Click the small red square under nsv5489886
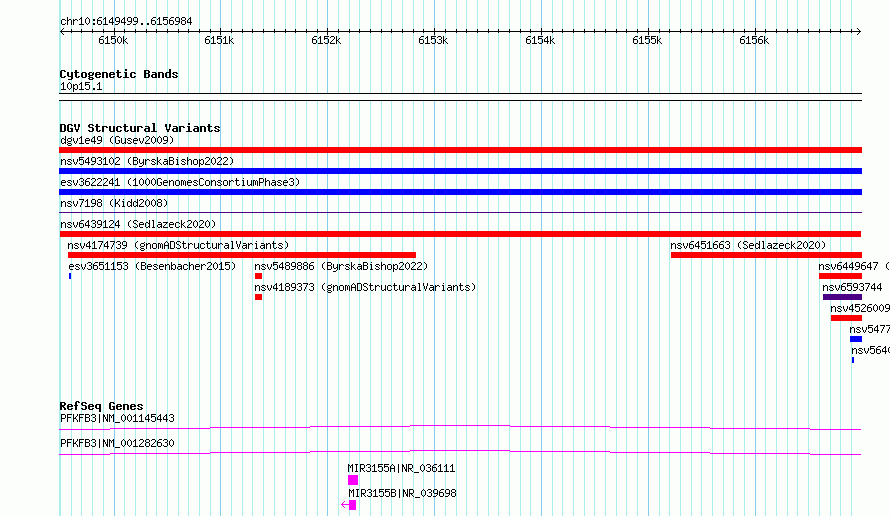This screenshot has height=516, width=890. (258, 276)
